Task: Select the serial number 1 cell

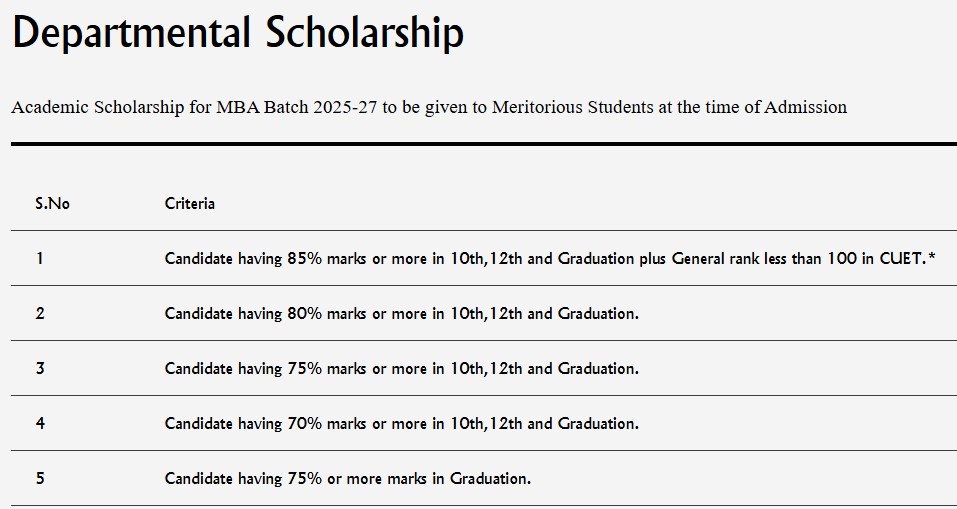Action: (40, 258)
